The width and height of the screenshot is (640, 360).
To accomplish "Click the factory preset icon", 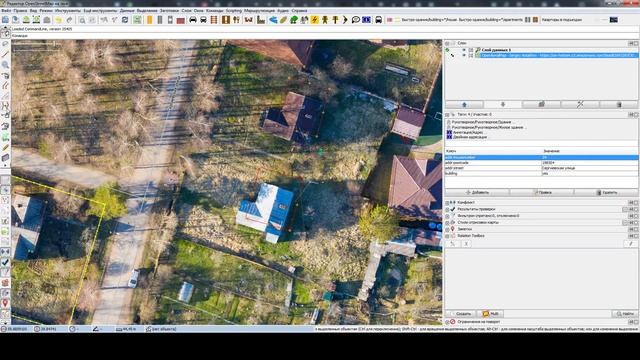I will pyautogui.click(x=261, y=20).
